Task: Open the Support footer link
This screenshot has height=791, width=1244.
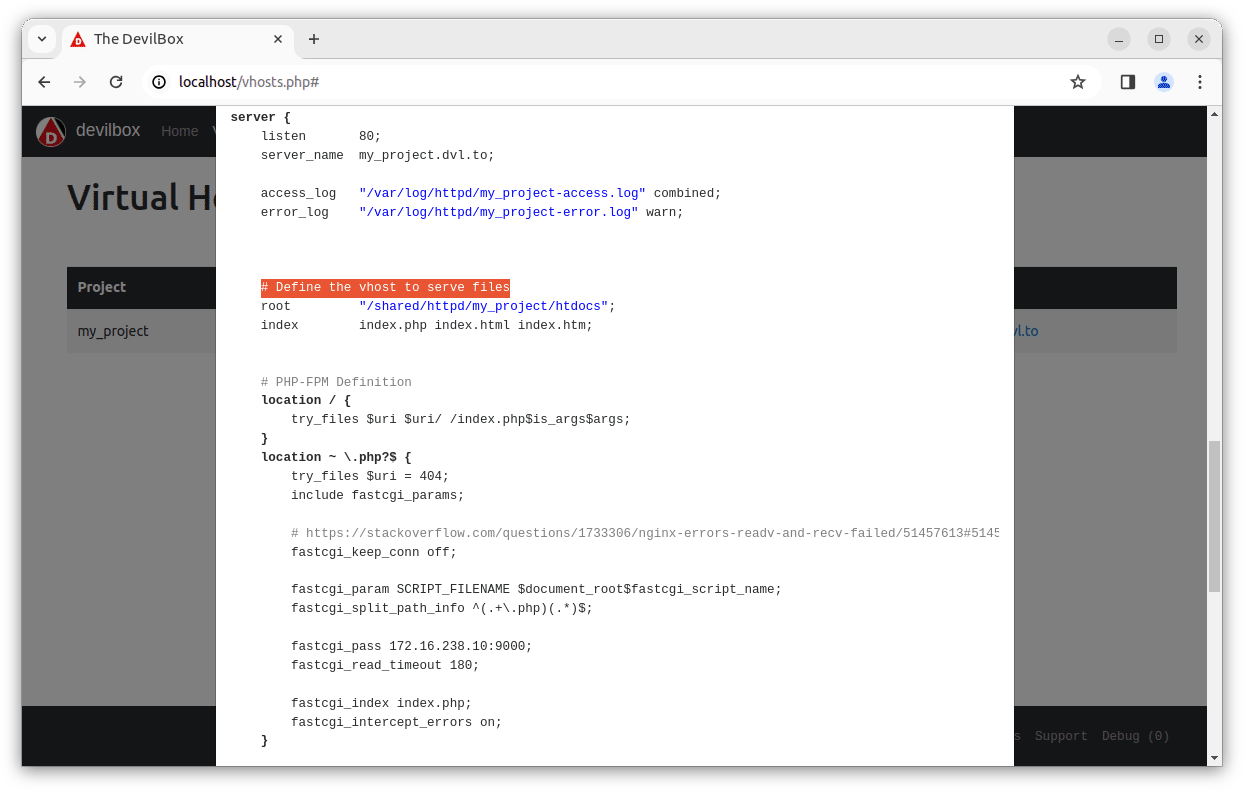Action: click(x=1060, y=736)
